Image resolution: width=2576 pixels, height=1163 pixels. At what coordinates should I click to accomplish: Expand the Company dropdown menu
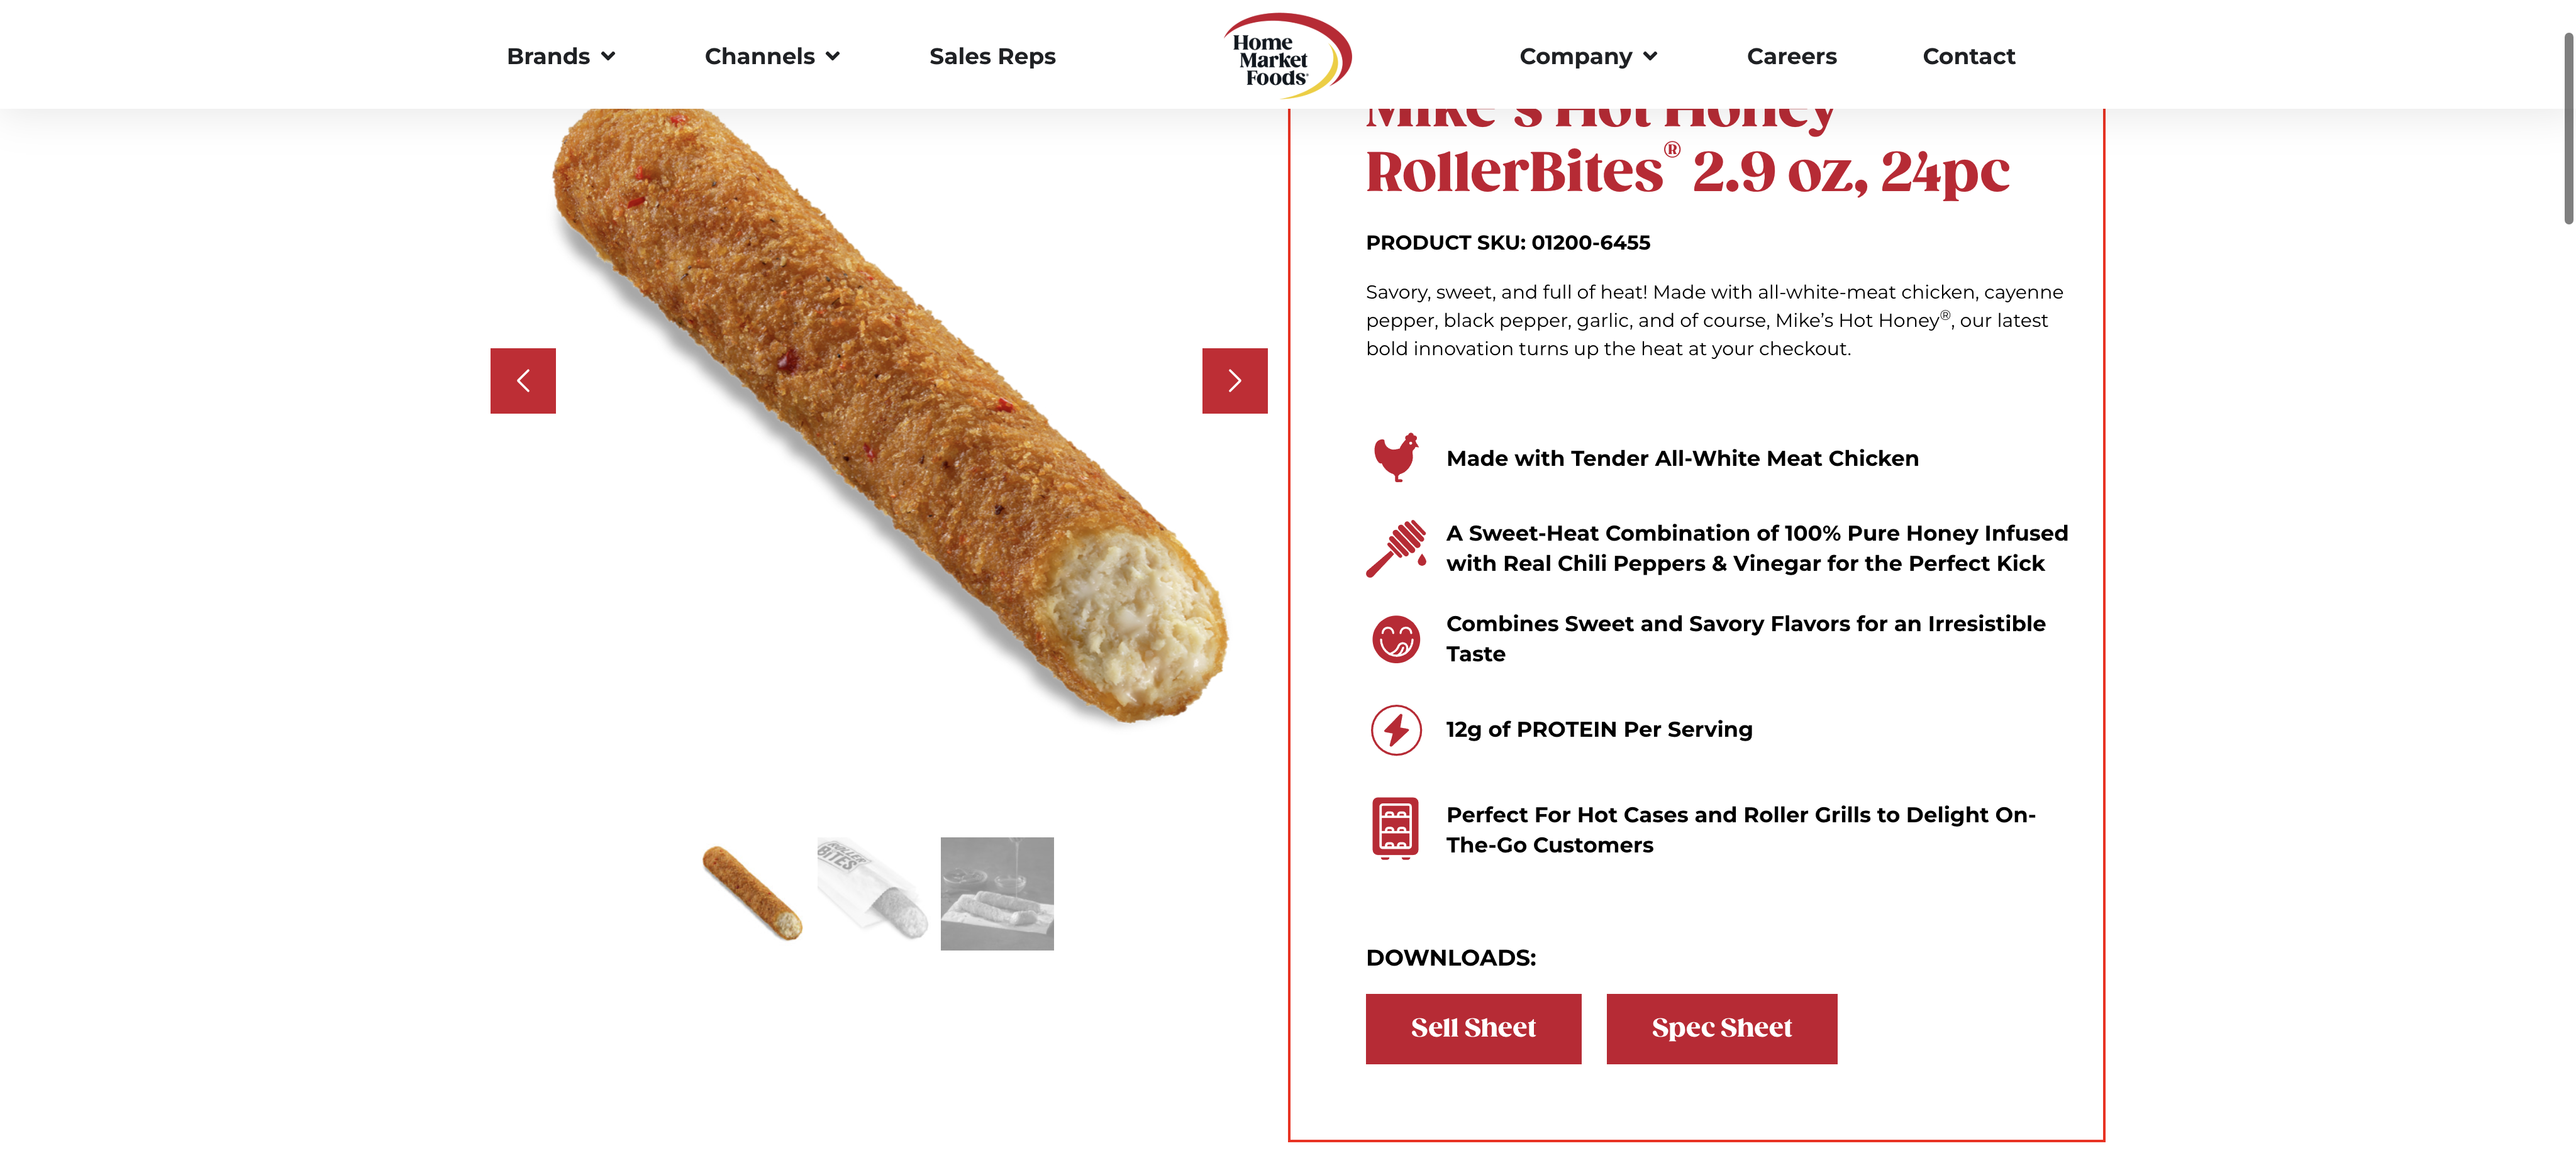1587,57
